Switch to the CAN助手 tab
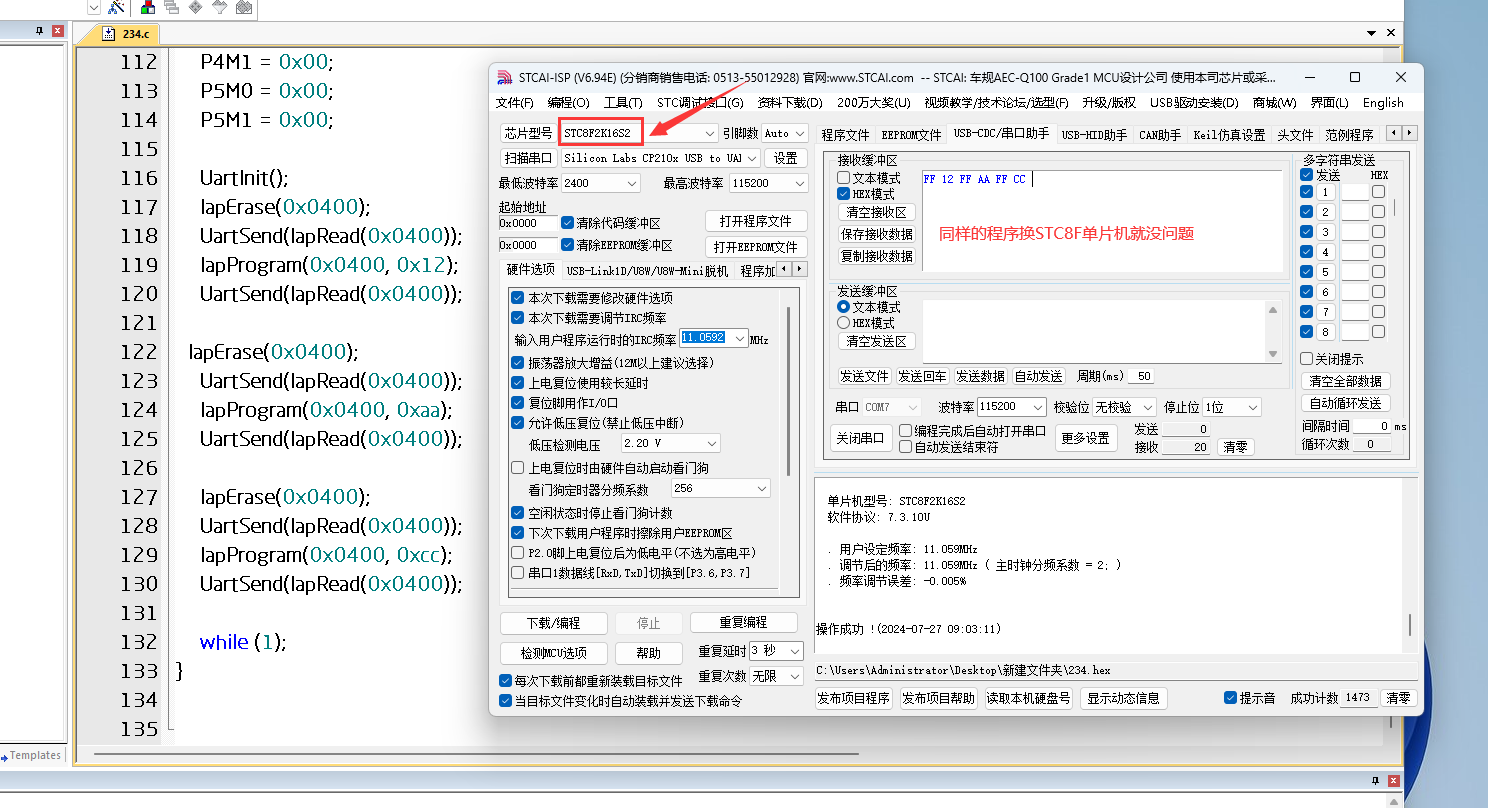 click(x=1160, y=135)
